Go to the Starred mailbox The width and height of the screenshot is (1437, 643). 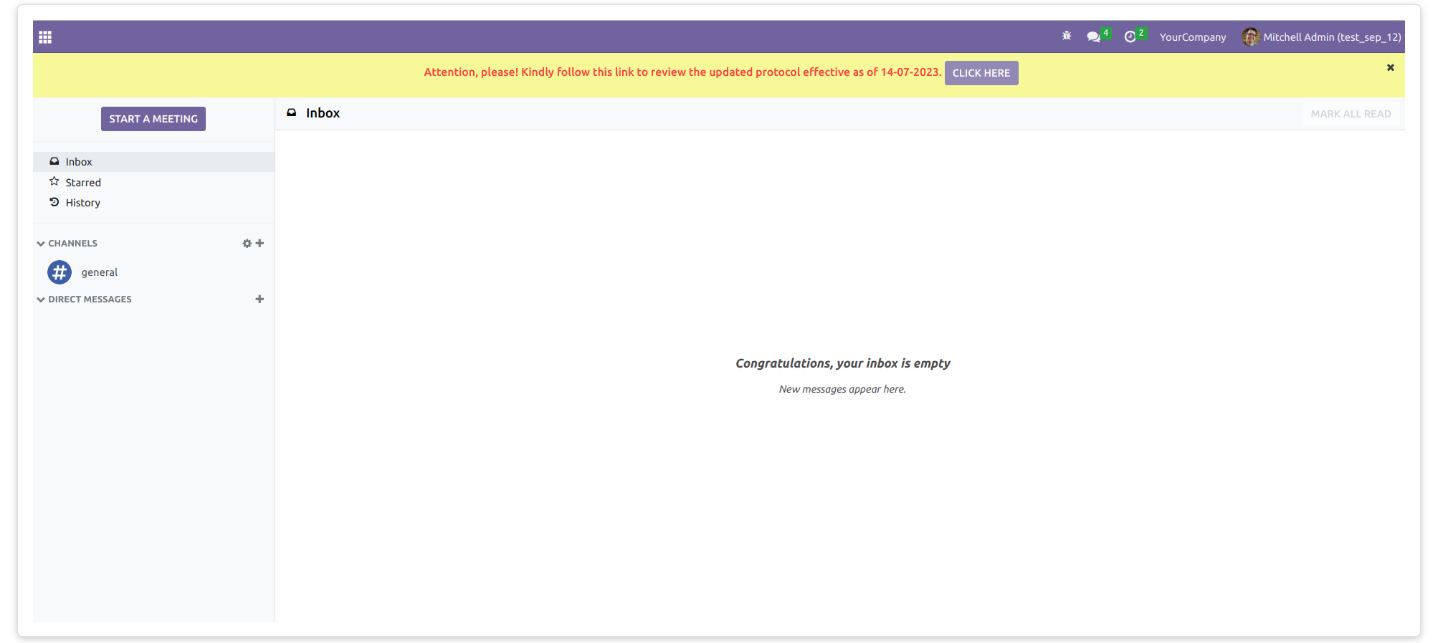point(154,182)
